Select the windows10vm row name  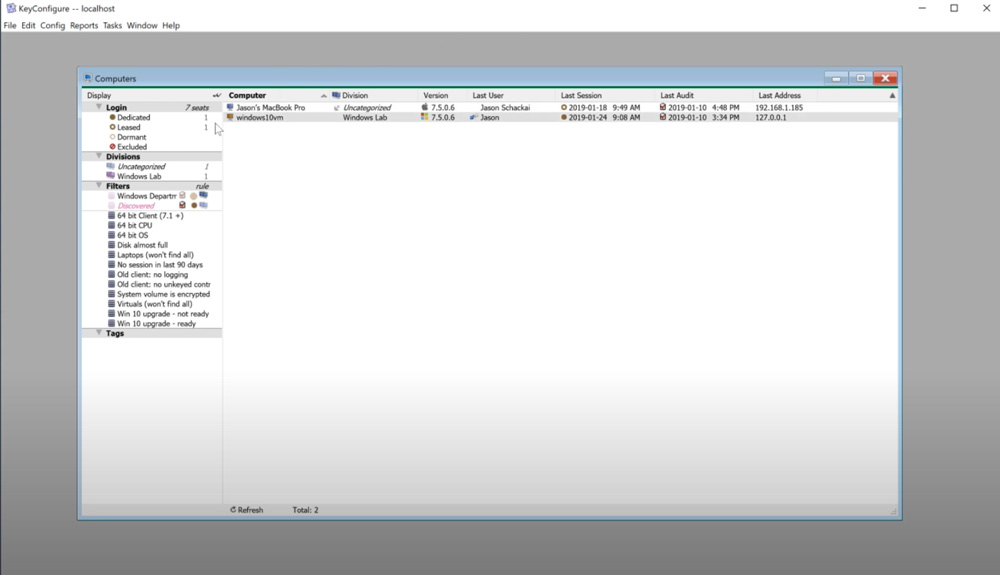pos(260,117)
